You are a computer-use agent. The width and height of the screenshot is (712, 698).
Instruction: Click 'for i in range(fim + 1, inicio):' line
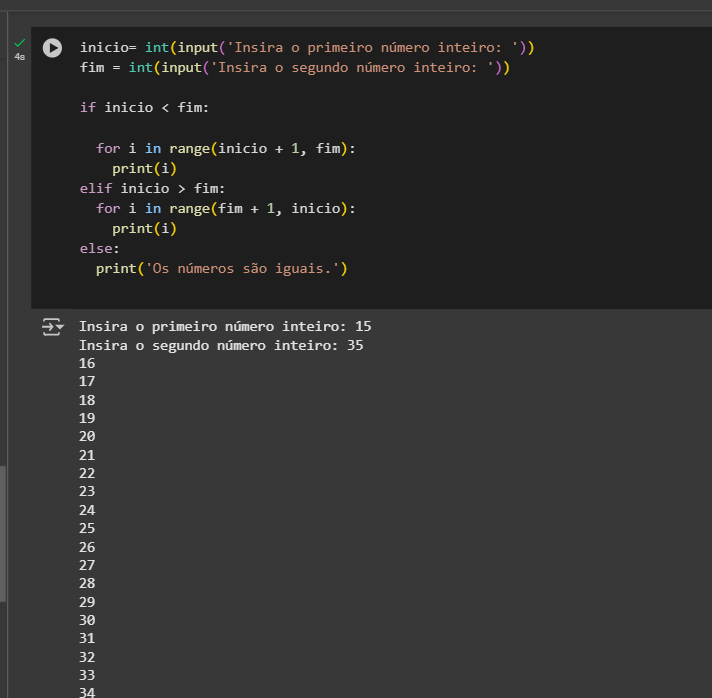(225, 208)
